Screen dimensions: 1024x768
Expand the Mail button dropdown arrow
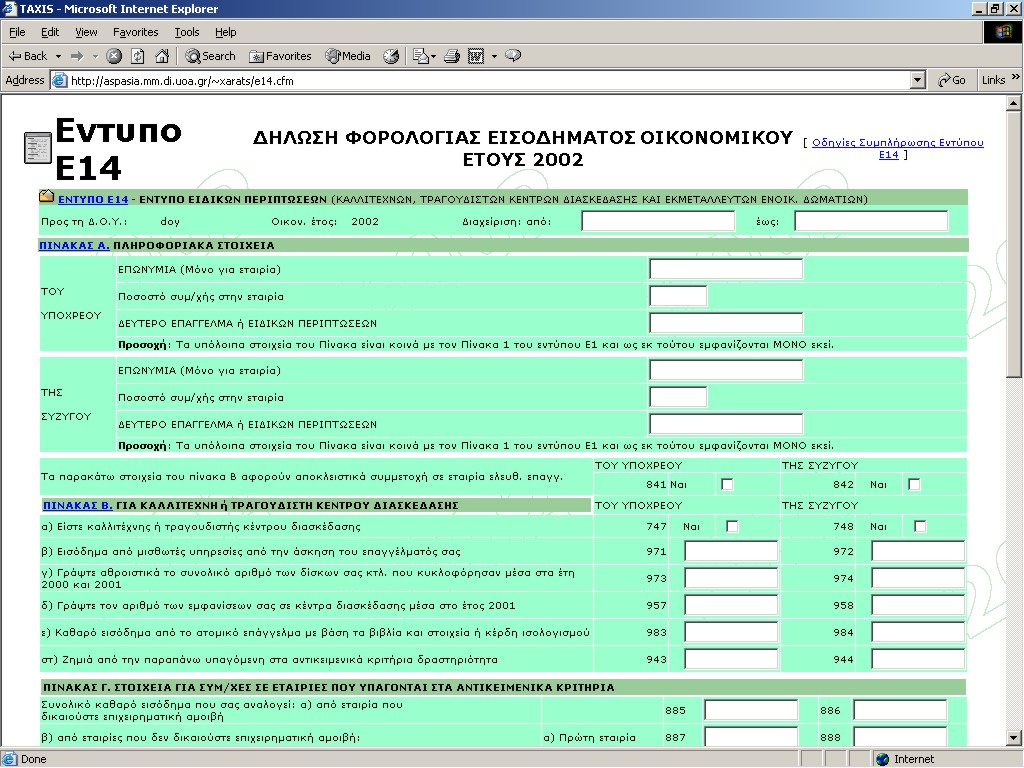(433, 56)
